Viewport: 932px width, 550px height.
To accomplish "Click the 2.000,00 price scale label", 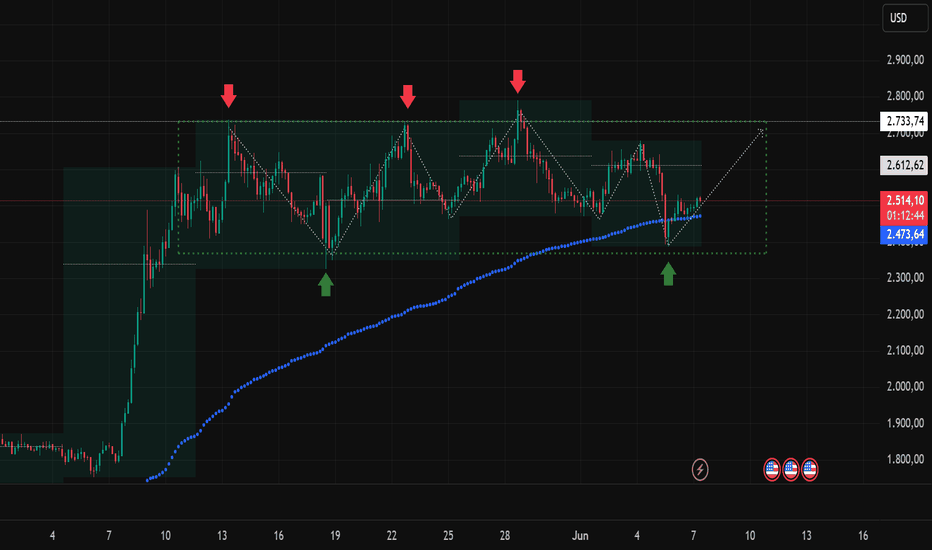I will click(905, 386).
